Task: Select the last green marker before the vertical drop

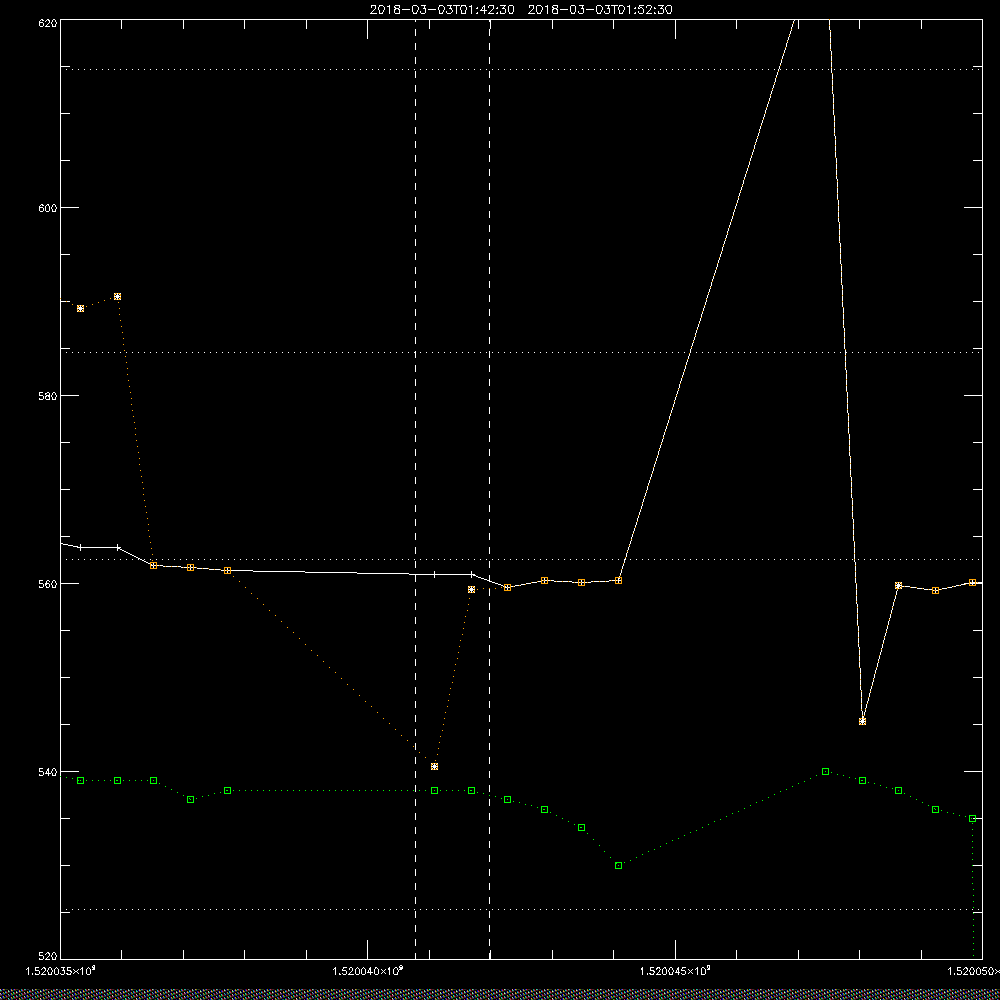Action: [x=973, y=818]
